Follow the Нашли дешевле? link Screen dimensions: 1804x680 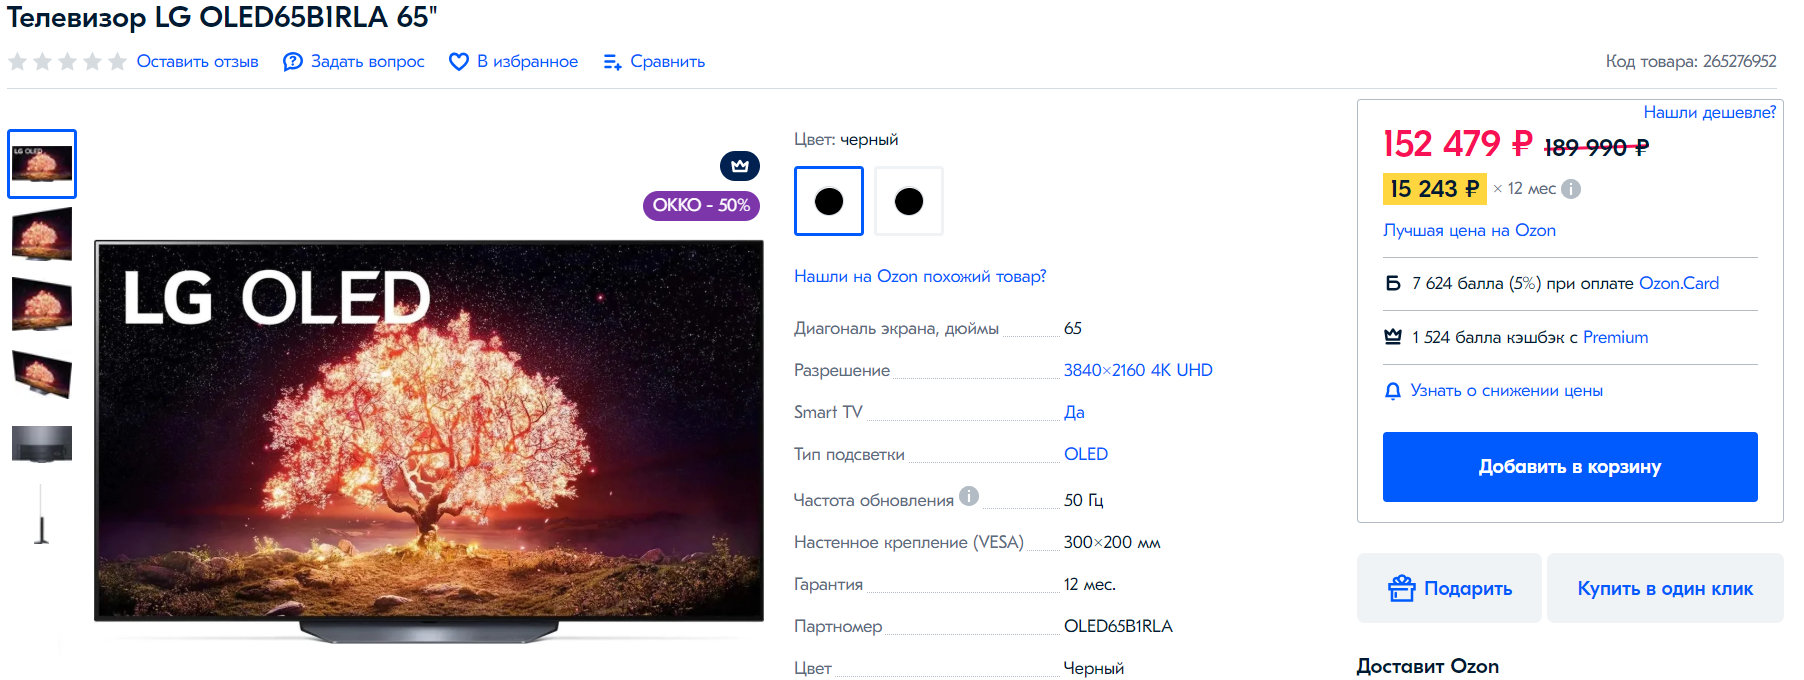[x=1709, y=112]
